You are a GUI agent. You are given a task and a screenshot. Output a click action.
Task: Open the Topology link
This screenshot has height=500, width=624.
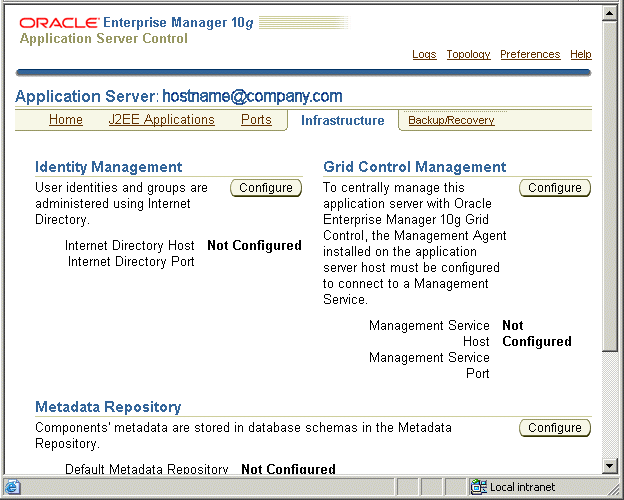tap(468, 54)
